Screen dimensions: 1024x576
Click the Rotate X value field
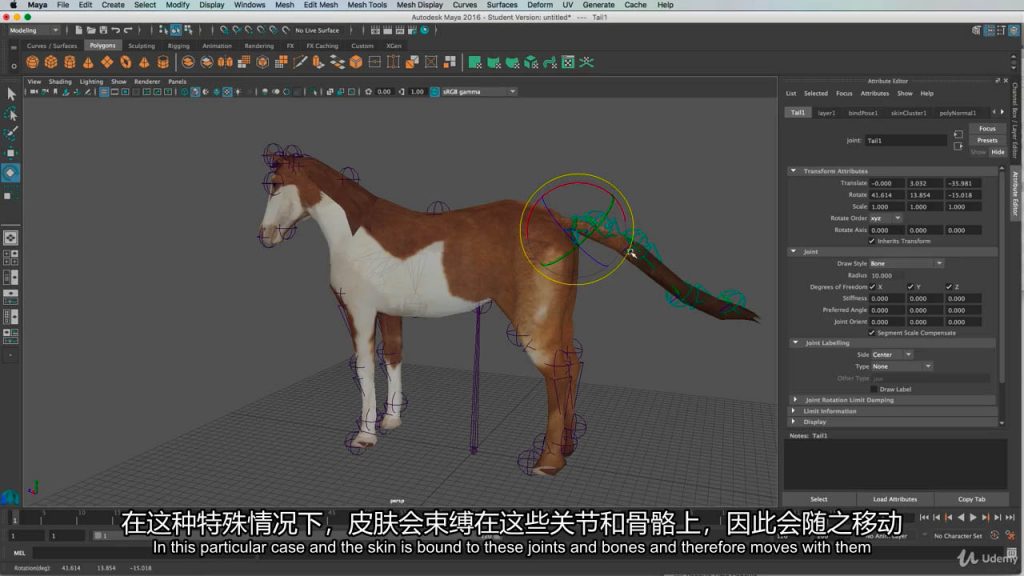pyautogui.click(x=887, y=195)
